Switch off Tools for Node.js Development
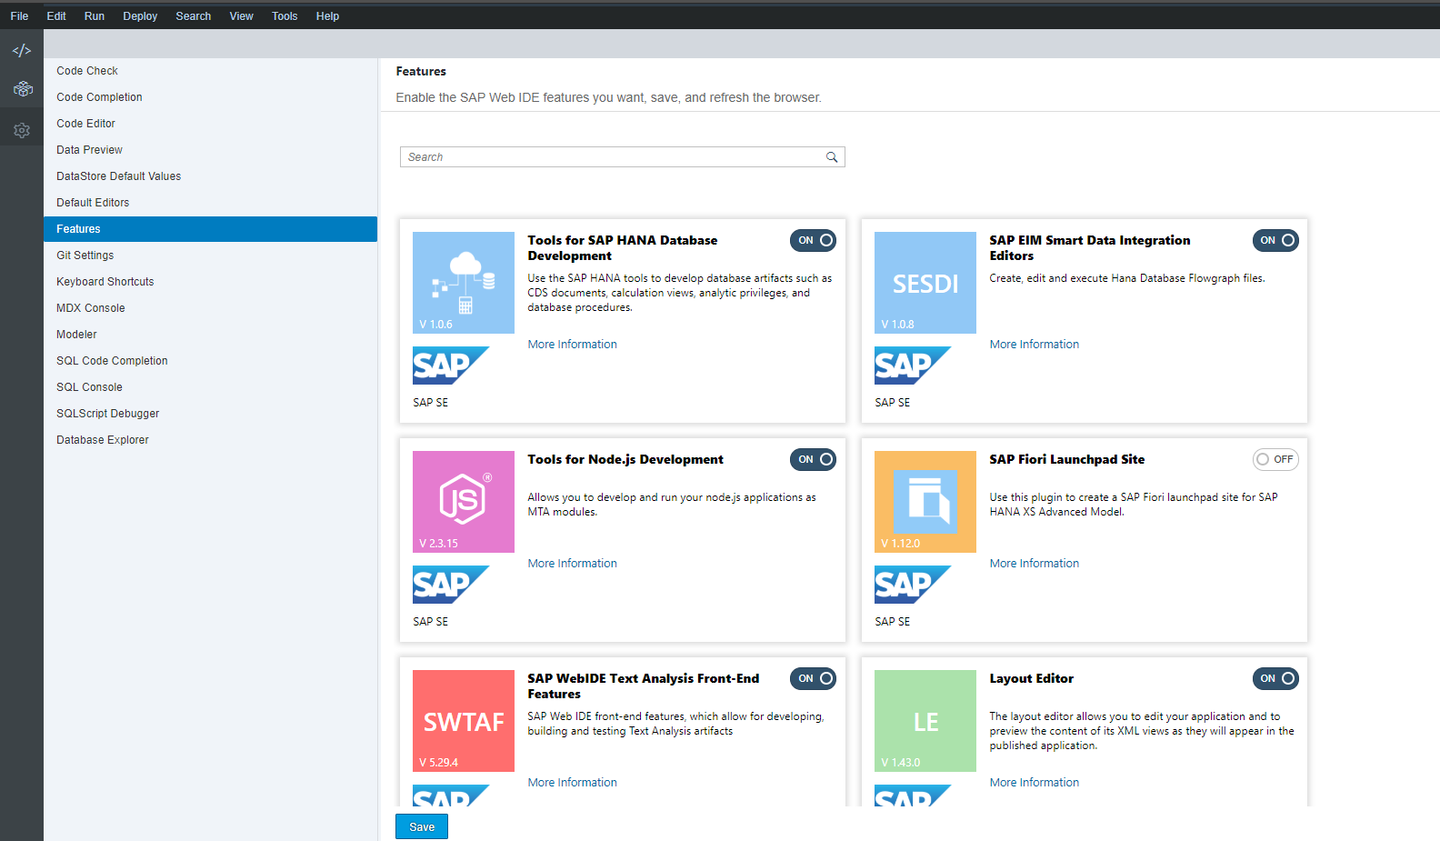1440x841 pixels. pyautogui.click(x=813, y=459)
